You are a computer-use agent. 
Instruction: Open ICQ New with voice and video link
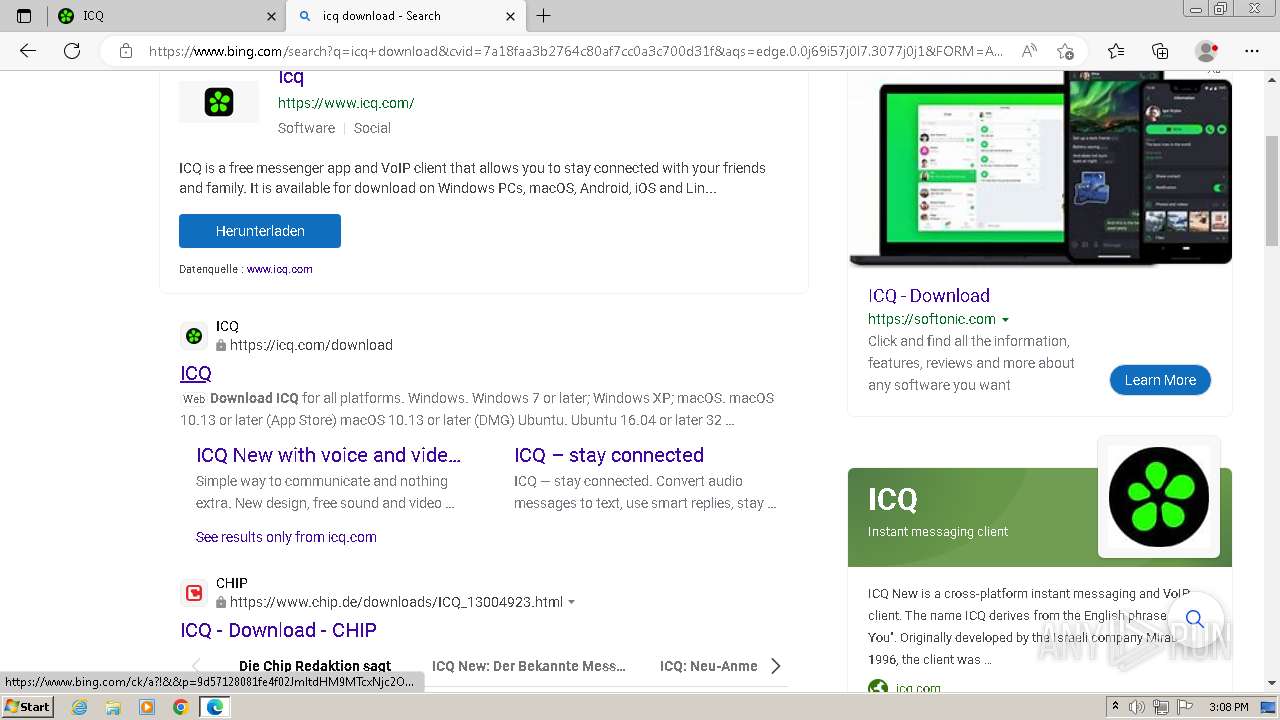[328, 455]
